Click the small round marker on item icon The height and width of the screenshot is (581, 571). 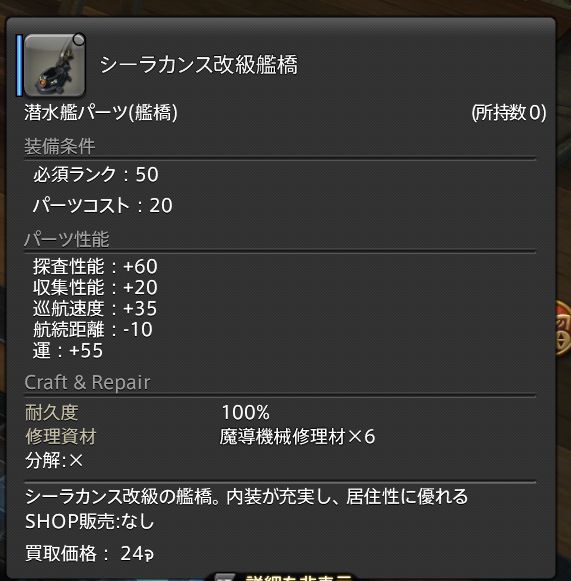(x=79, y=40)
